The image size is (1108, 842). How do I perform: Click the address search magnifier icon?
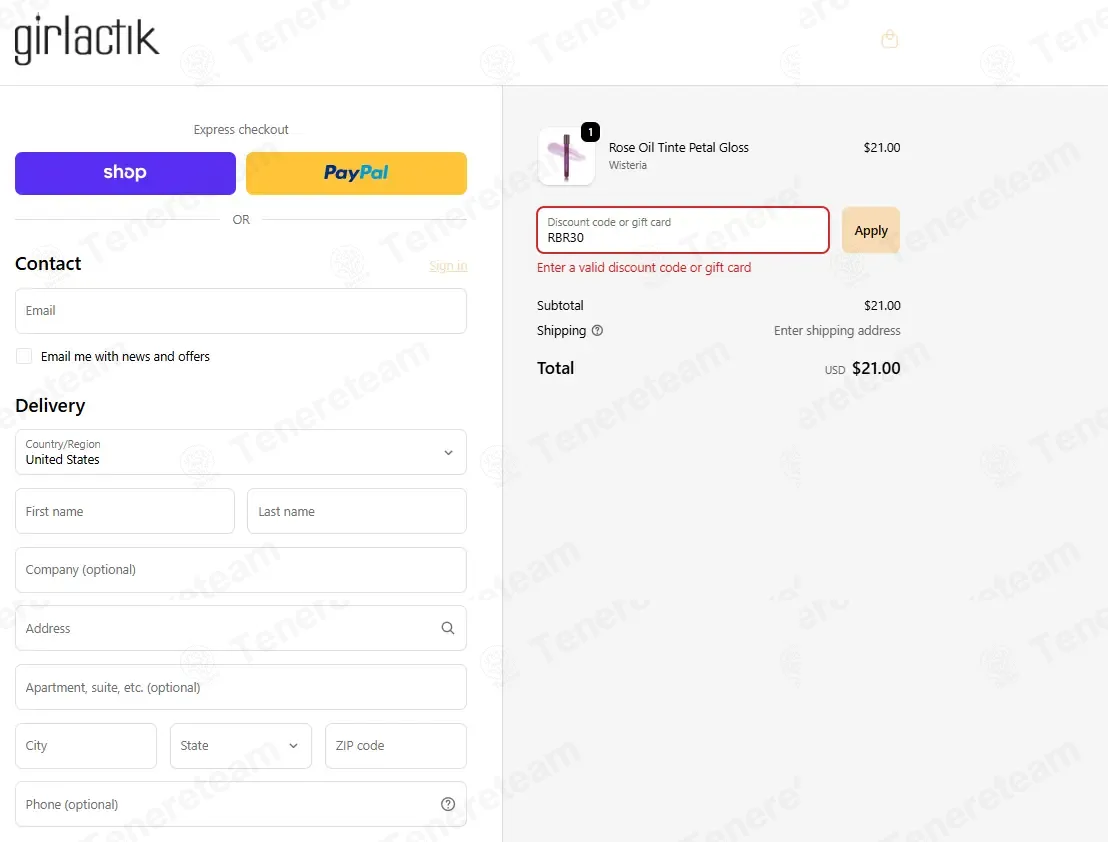point(448,628)
